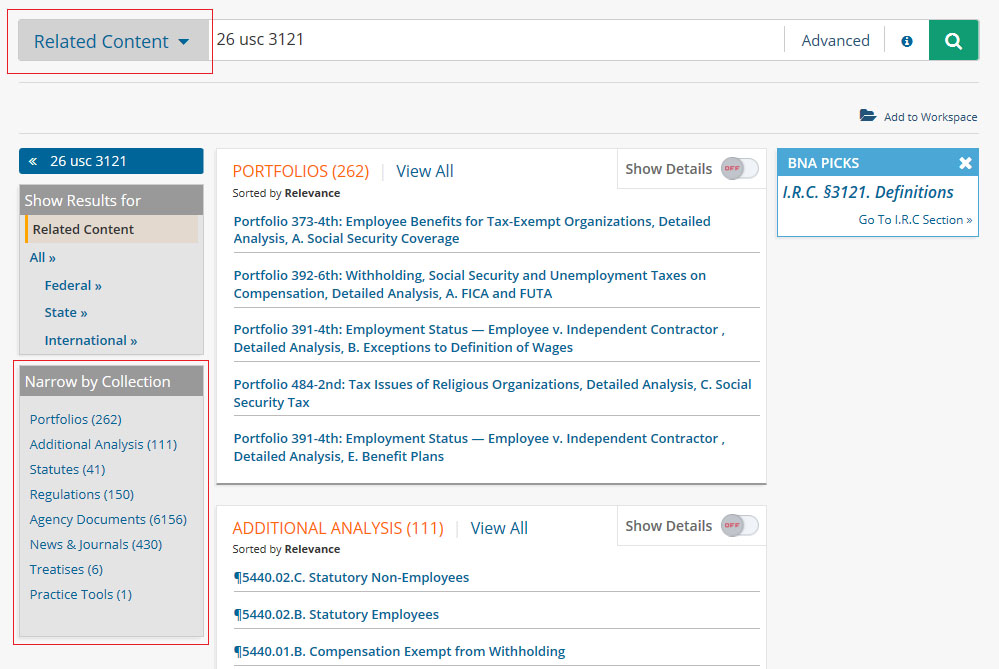Image resolution: width=999 pixels, height=669 pixels.
Task: Expand the State results filter
Action: (66, 312)
